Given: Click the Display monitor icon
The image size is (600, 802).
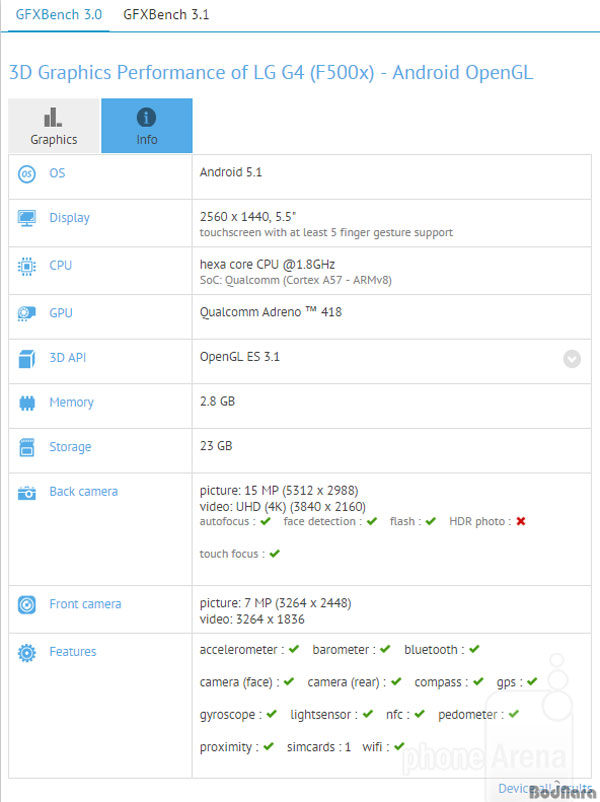Looking at the screenshot, I should pyautogui.click(x=27, y=218).
